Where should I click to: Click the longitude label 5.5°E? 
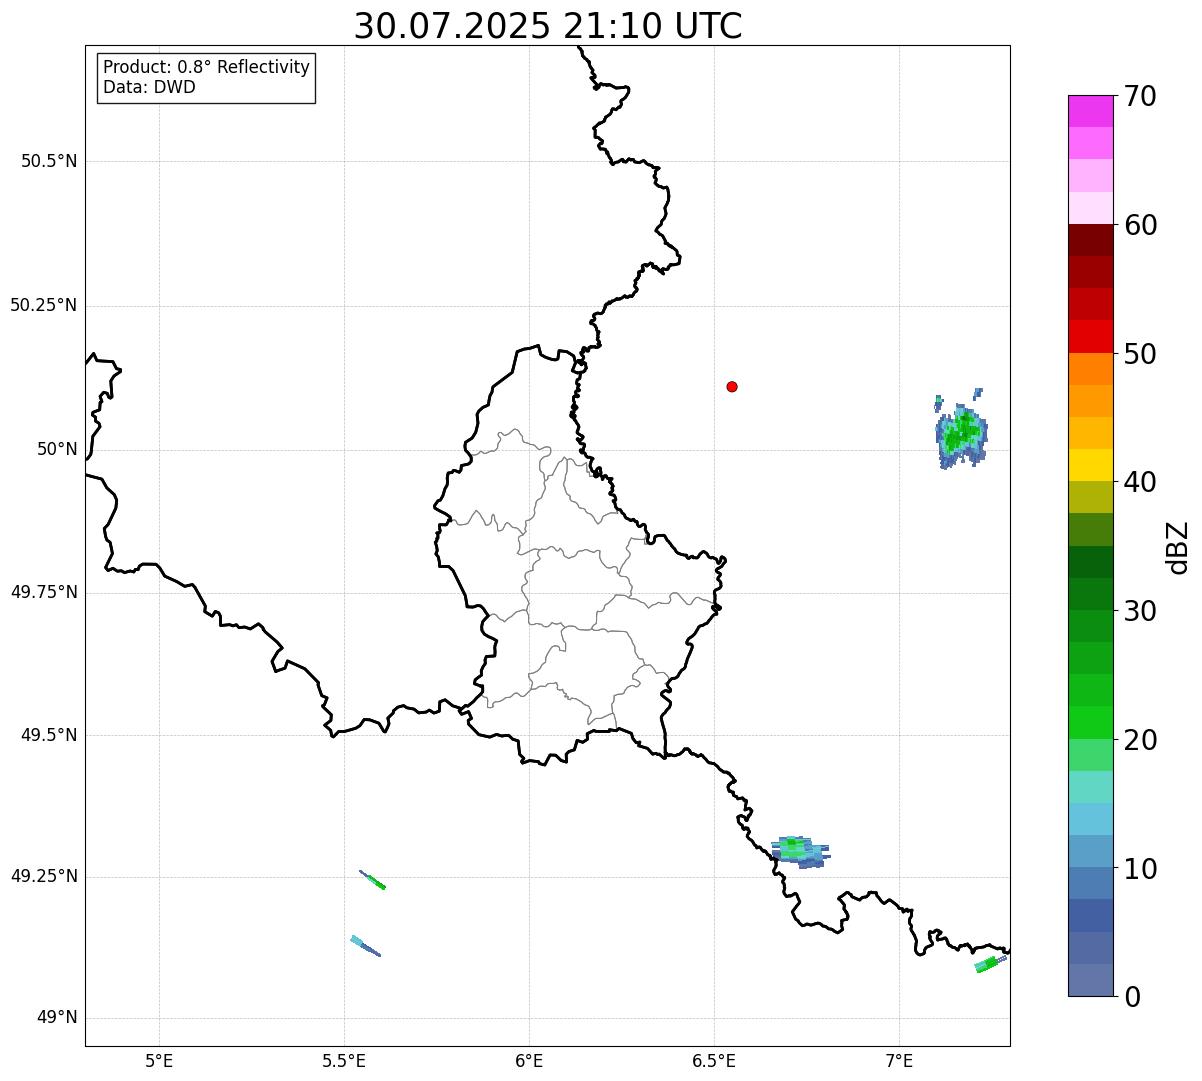pos(344,1060)
